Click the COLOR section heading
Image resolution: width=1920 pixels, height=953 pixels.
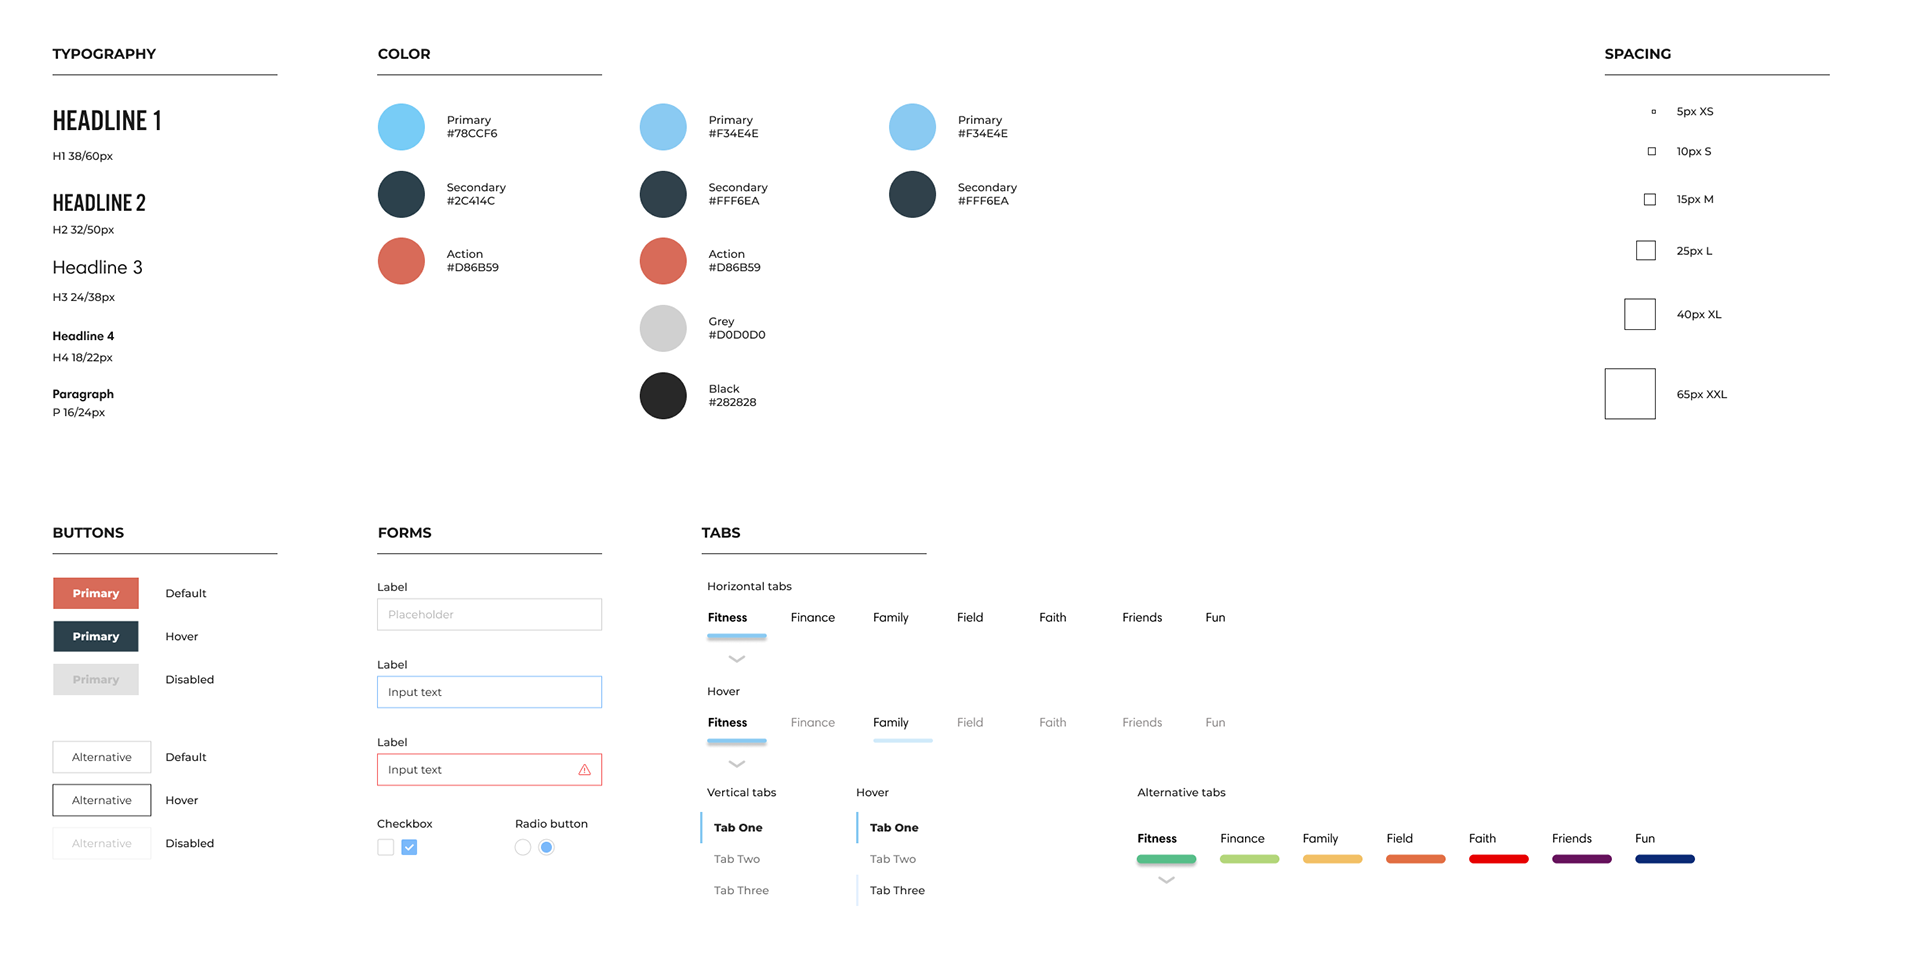click(x=404, y=54)
